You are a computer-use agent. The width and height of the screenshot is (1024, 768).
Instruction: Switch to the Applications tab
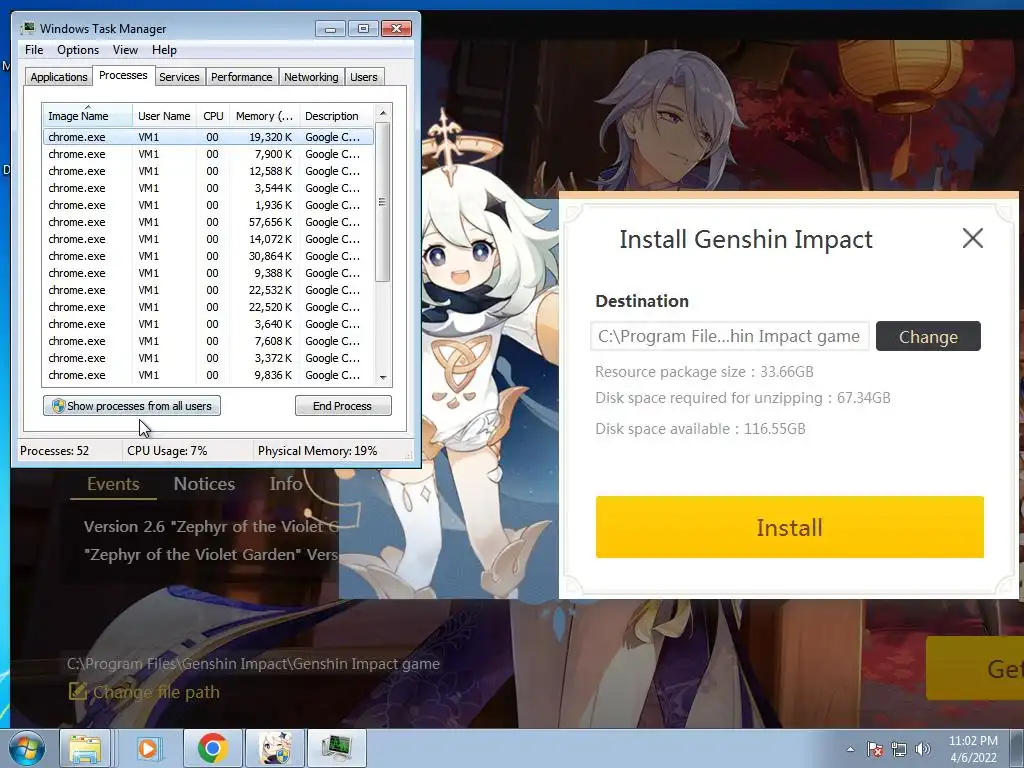click(x=58, y=77)
